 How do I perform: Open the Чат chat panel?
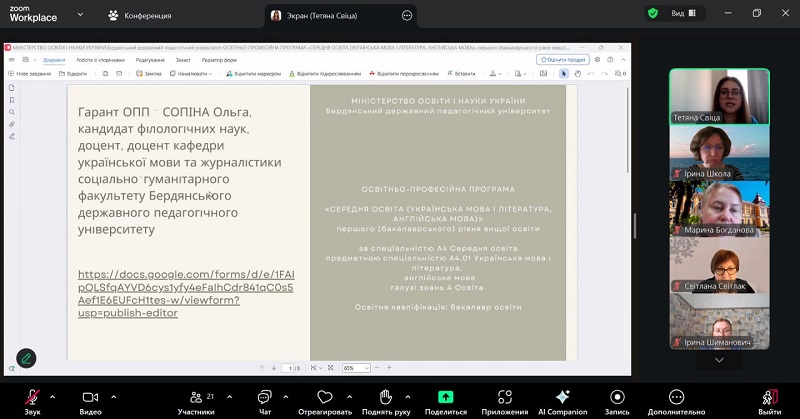pyautogui.click(x=265, y=396)
